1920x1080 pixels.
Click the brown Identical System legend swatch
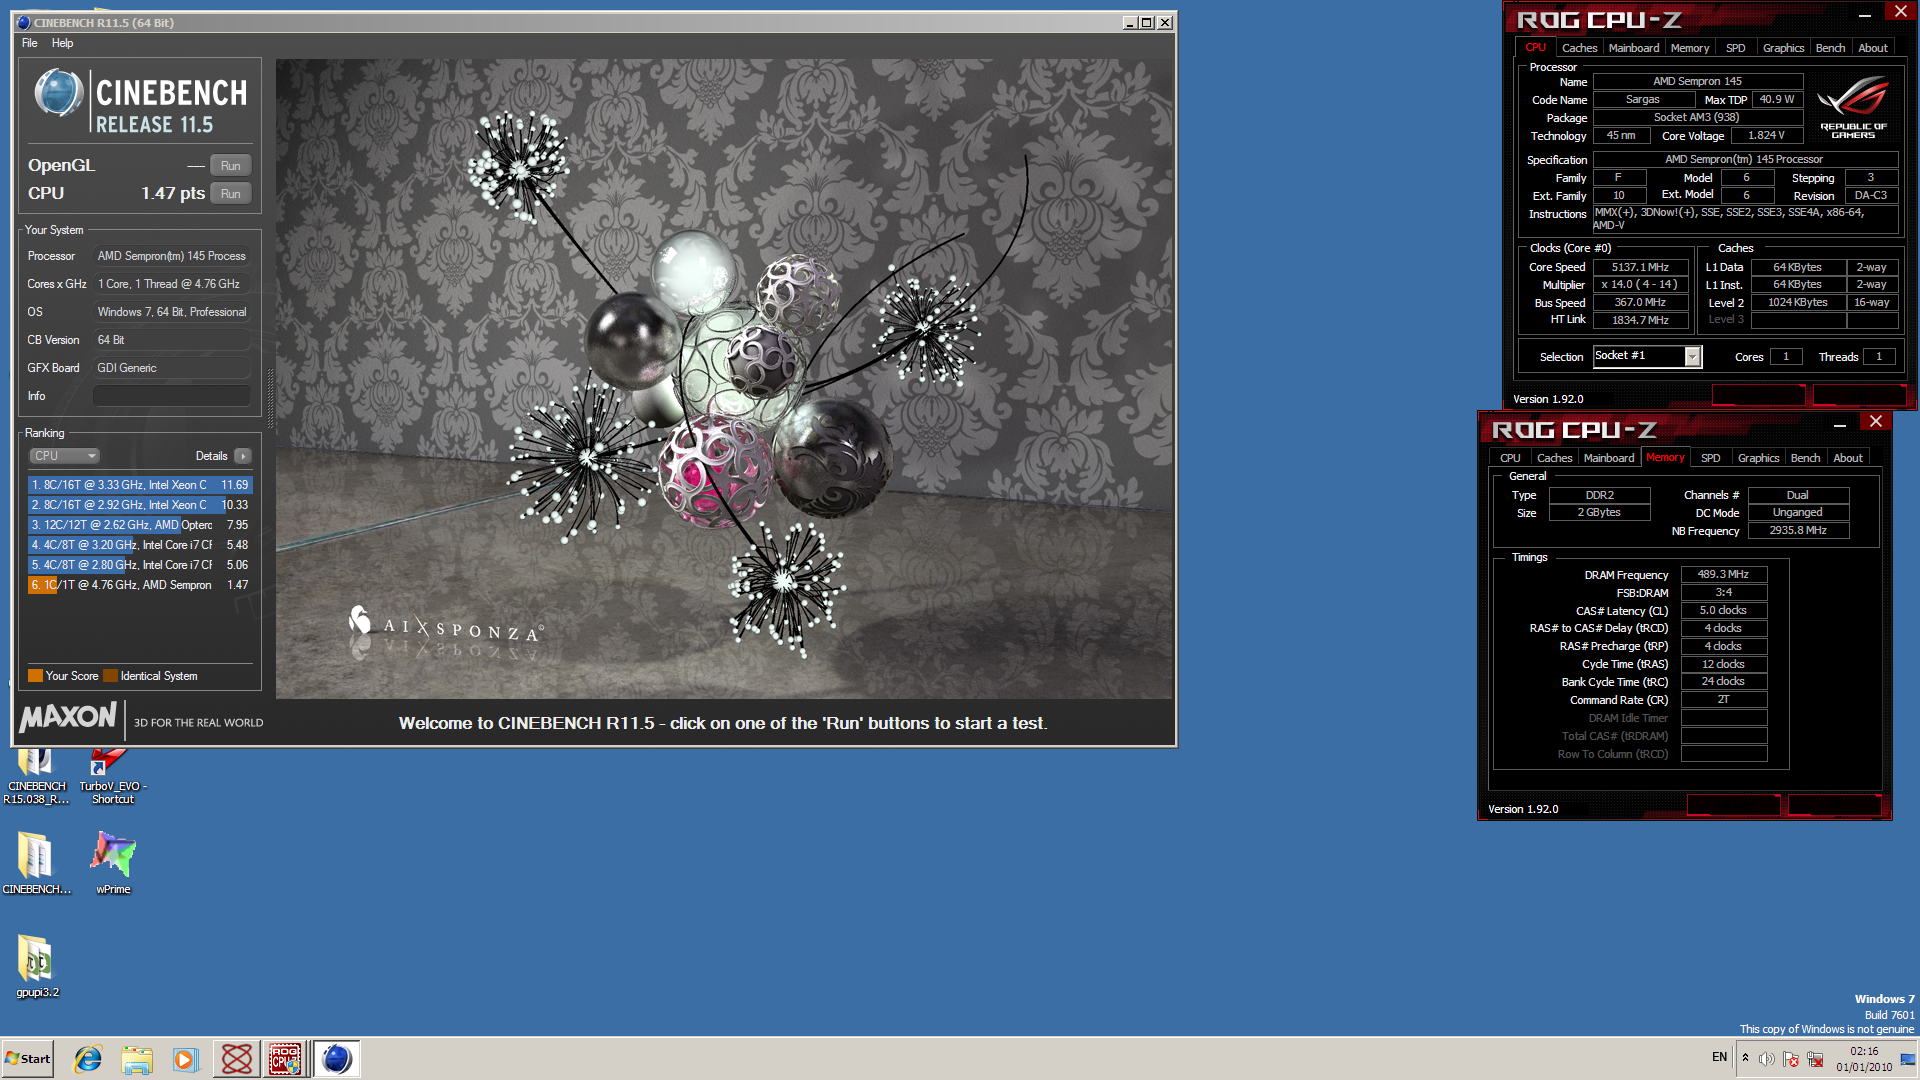(110, 676)
